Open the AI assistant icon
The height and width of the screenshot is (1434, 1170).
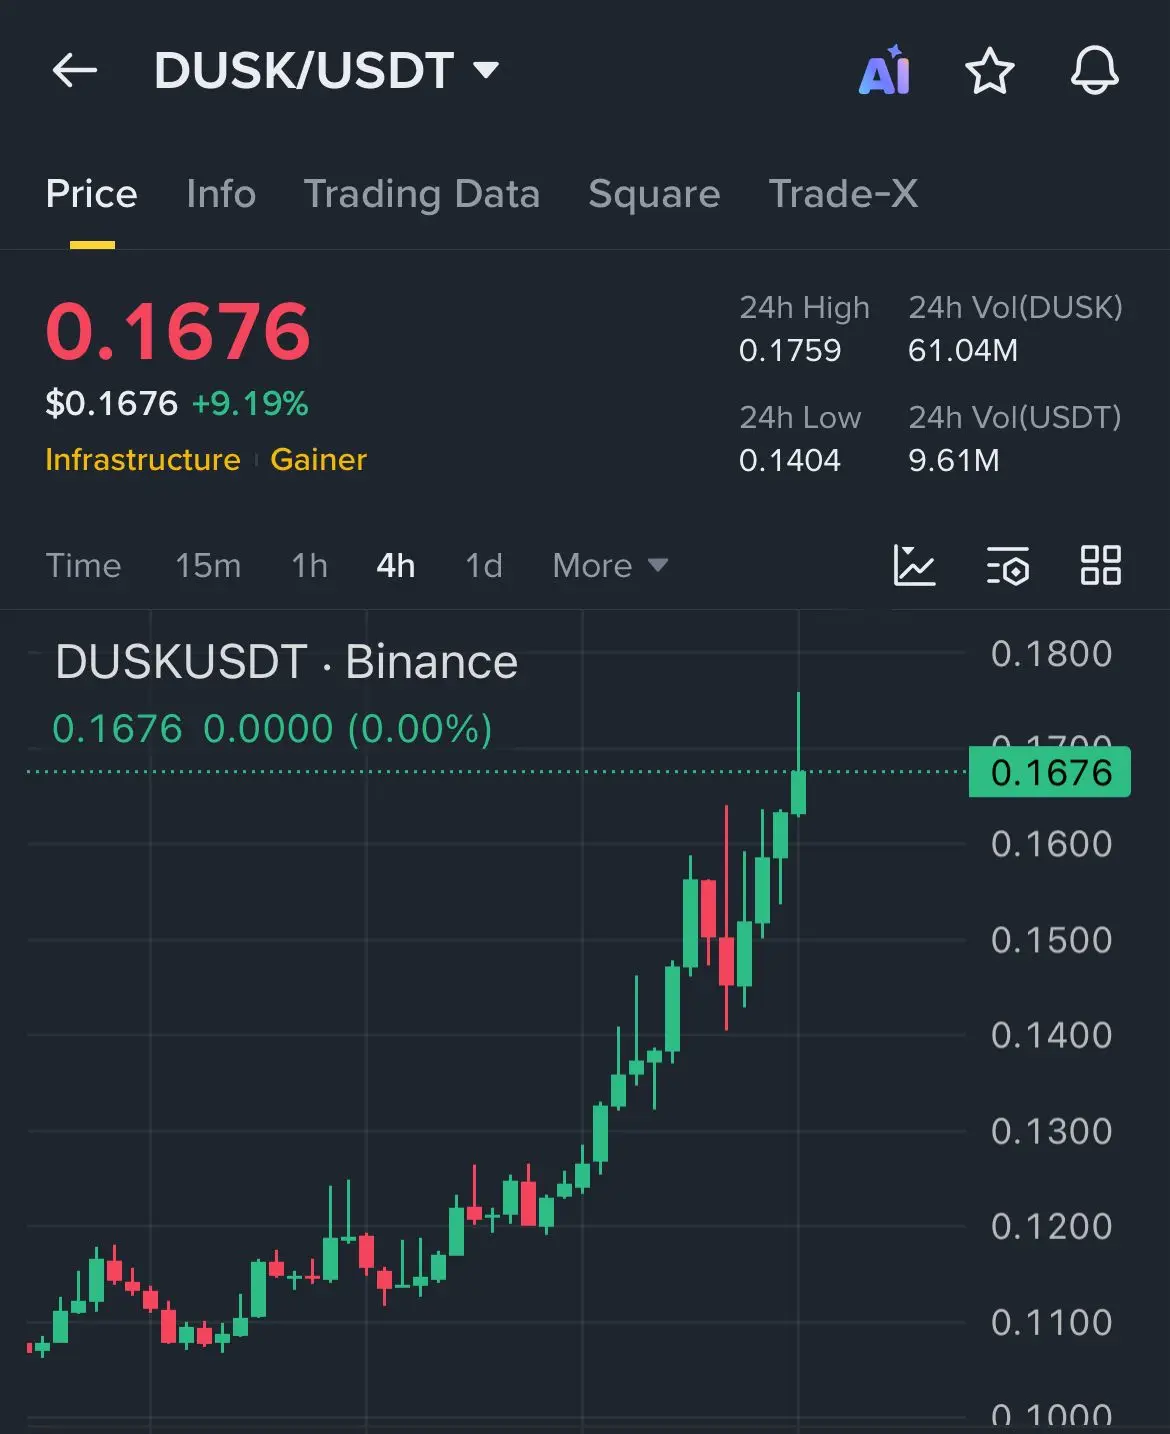[x=885, y=71]
